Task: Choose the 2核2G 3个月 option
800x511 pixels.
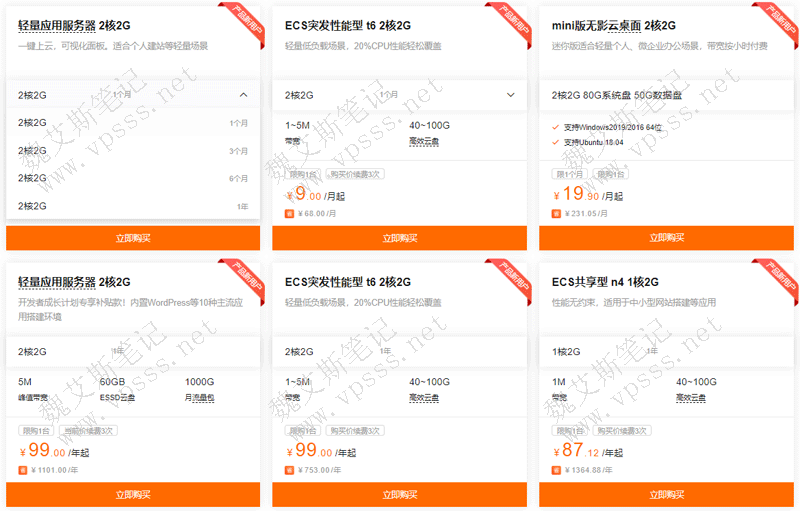Action: [x=133, y=151]
